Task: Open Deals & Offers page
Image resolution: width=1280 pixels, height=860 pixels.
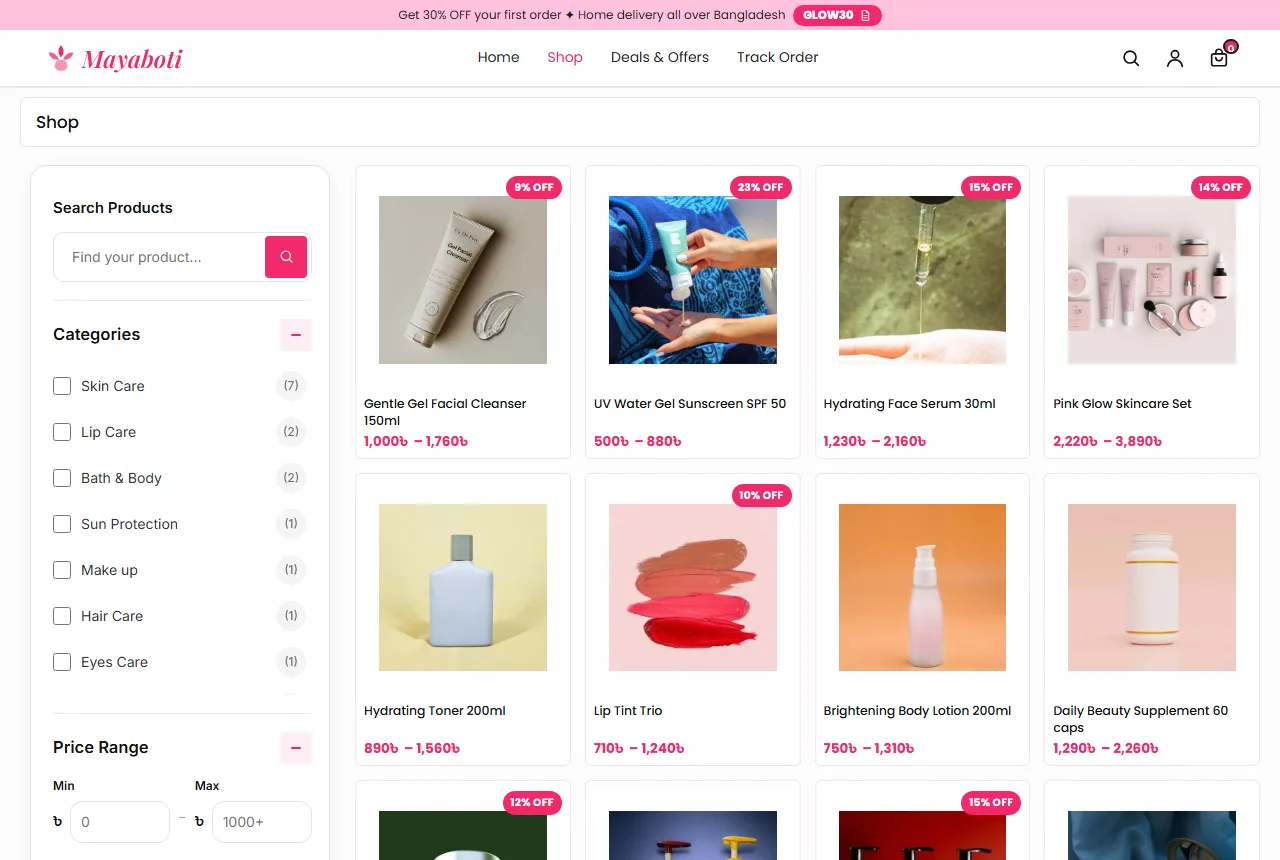Action: click(660, 57)
